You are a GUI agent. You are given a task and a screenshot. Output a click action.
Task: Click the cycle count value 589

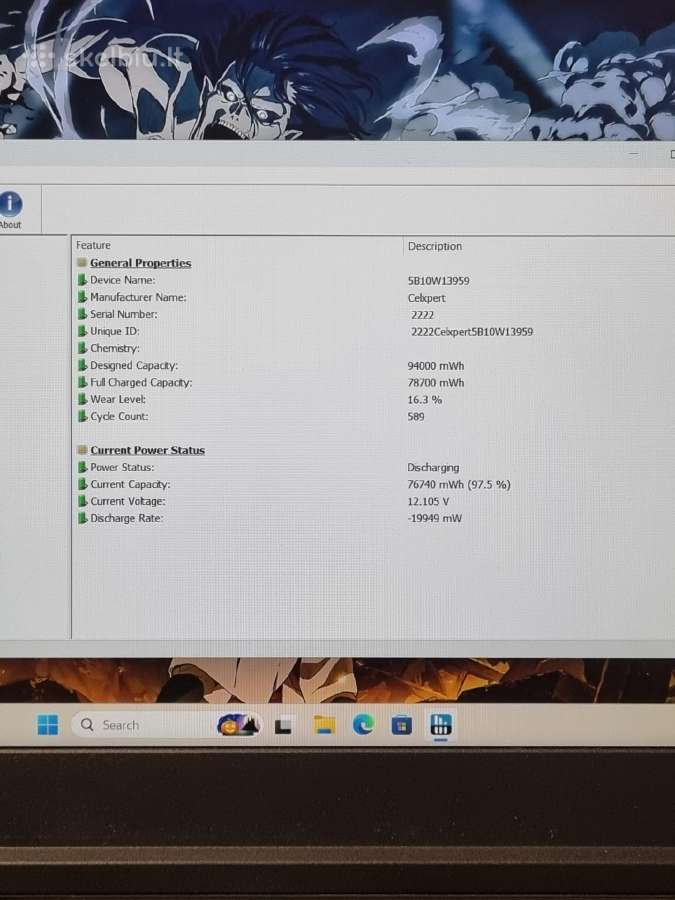tap(416, 417)
